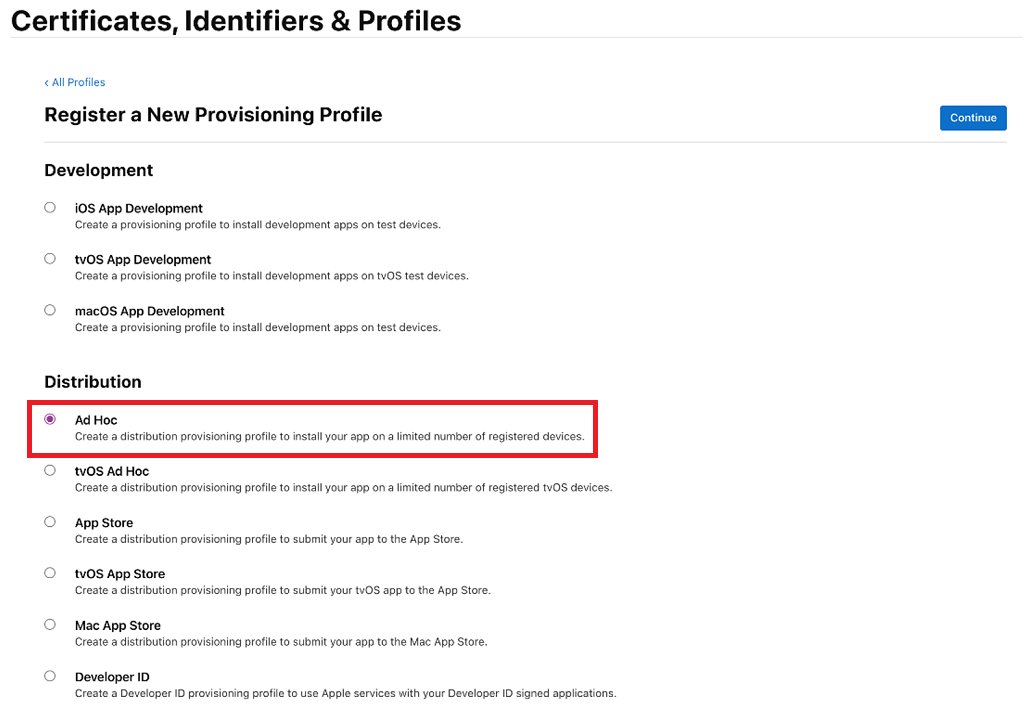This screenshot has width=1024, height=712.
Task: Select the tvOS Ad Hoc radio button
Action: pyautogui.click(x=50, y=470)
